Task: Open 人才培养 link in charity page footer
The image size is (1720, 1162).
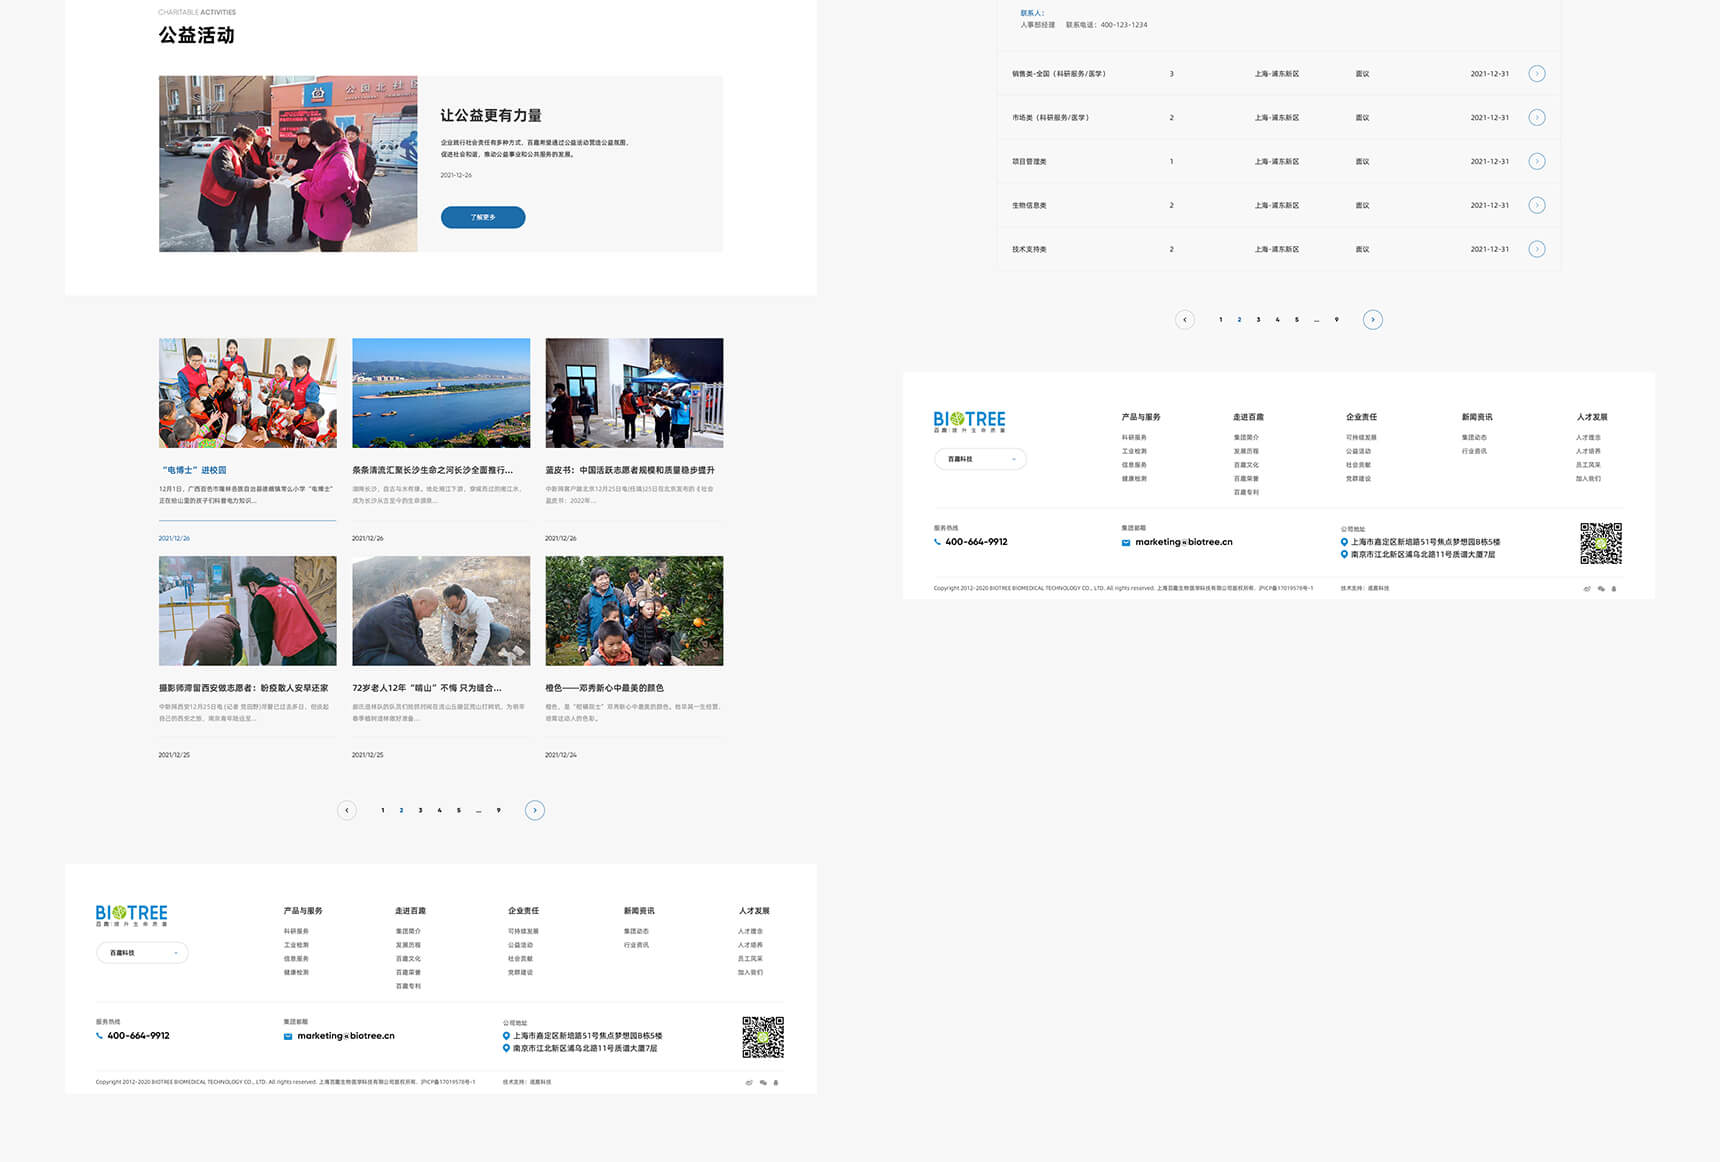Action: (x=750, y=945)
